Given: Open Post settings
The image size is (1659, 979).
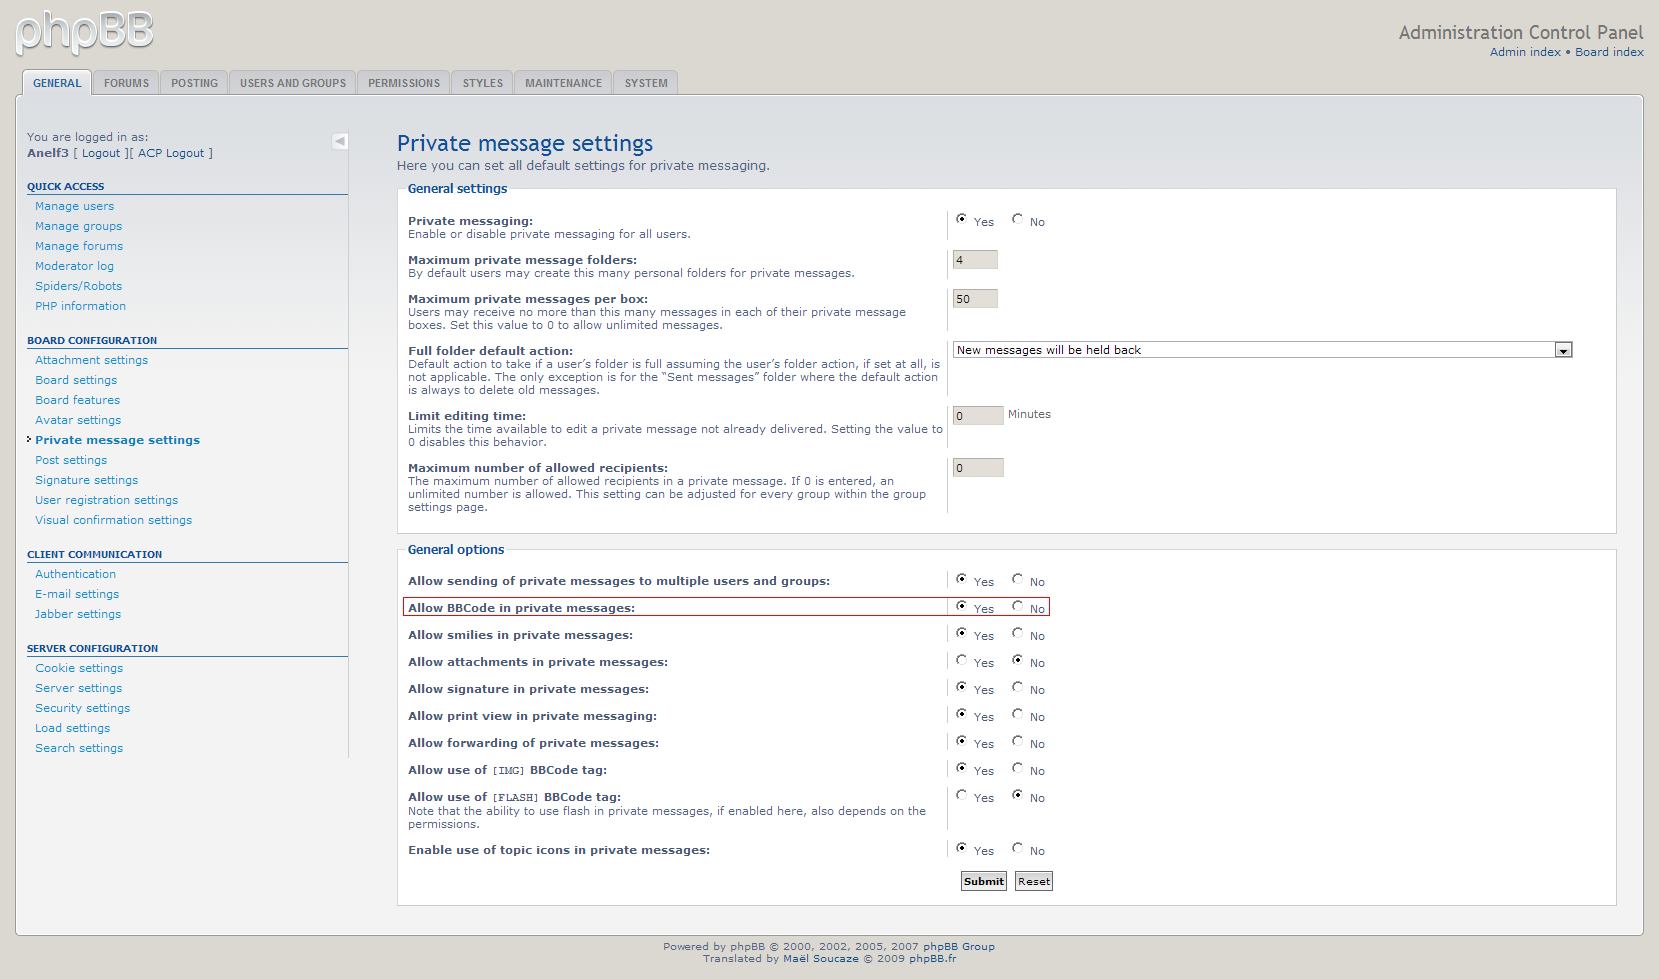Looking at the screenshot, I should (71, 460).
